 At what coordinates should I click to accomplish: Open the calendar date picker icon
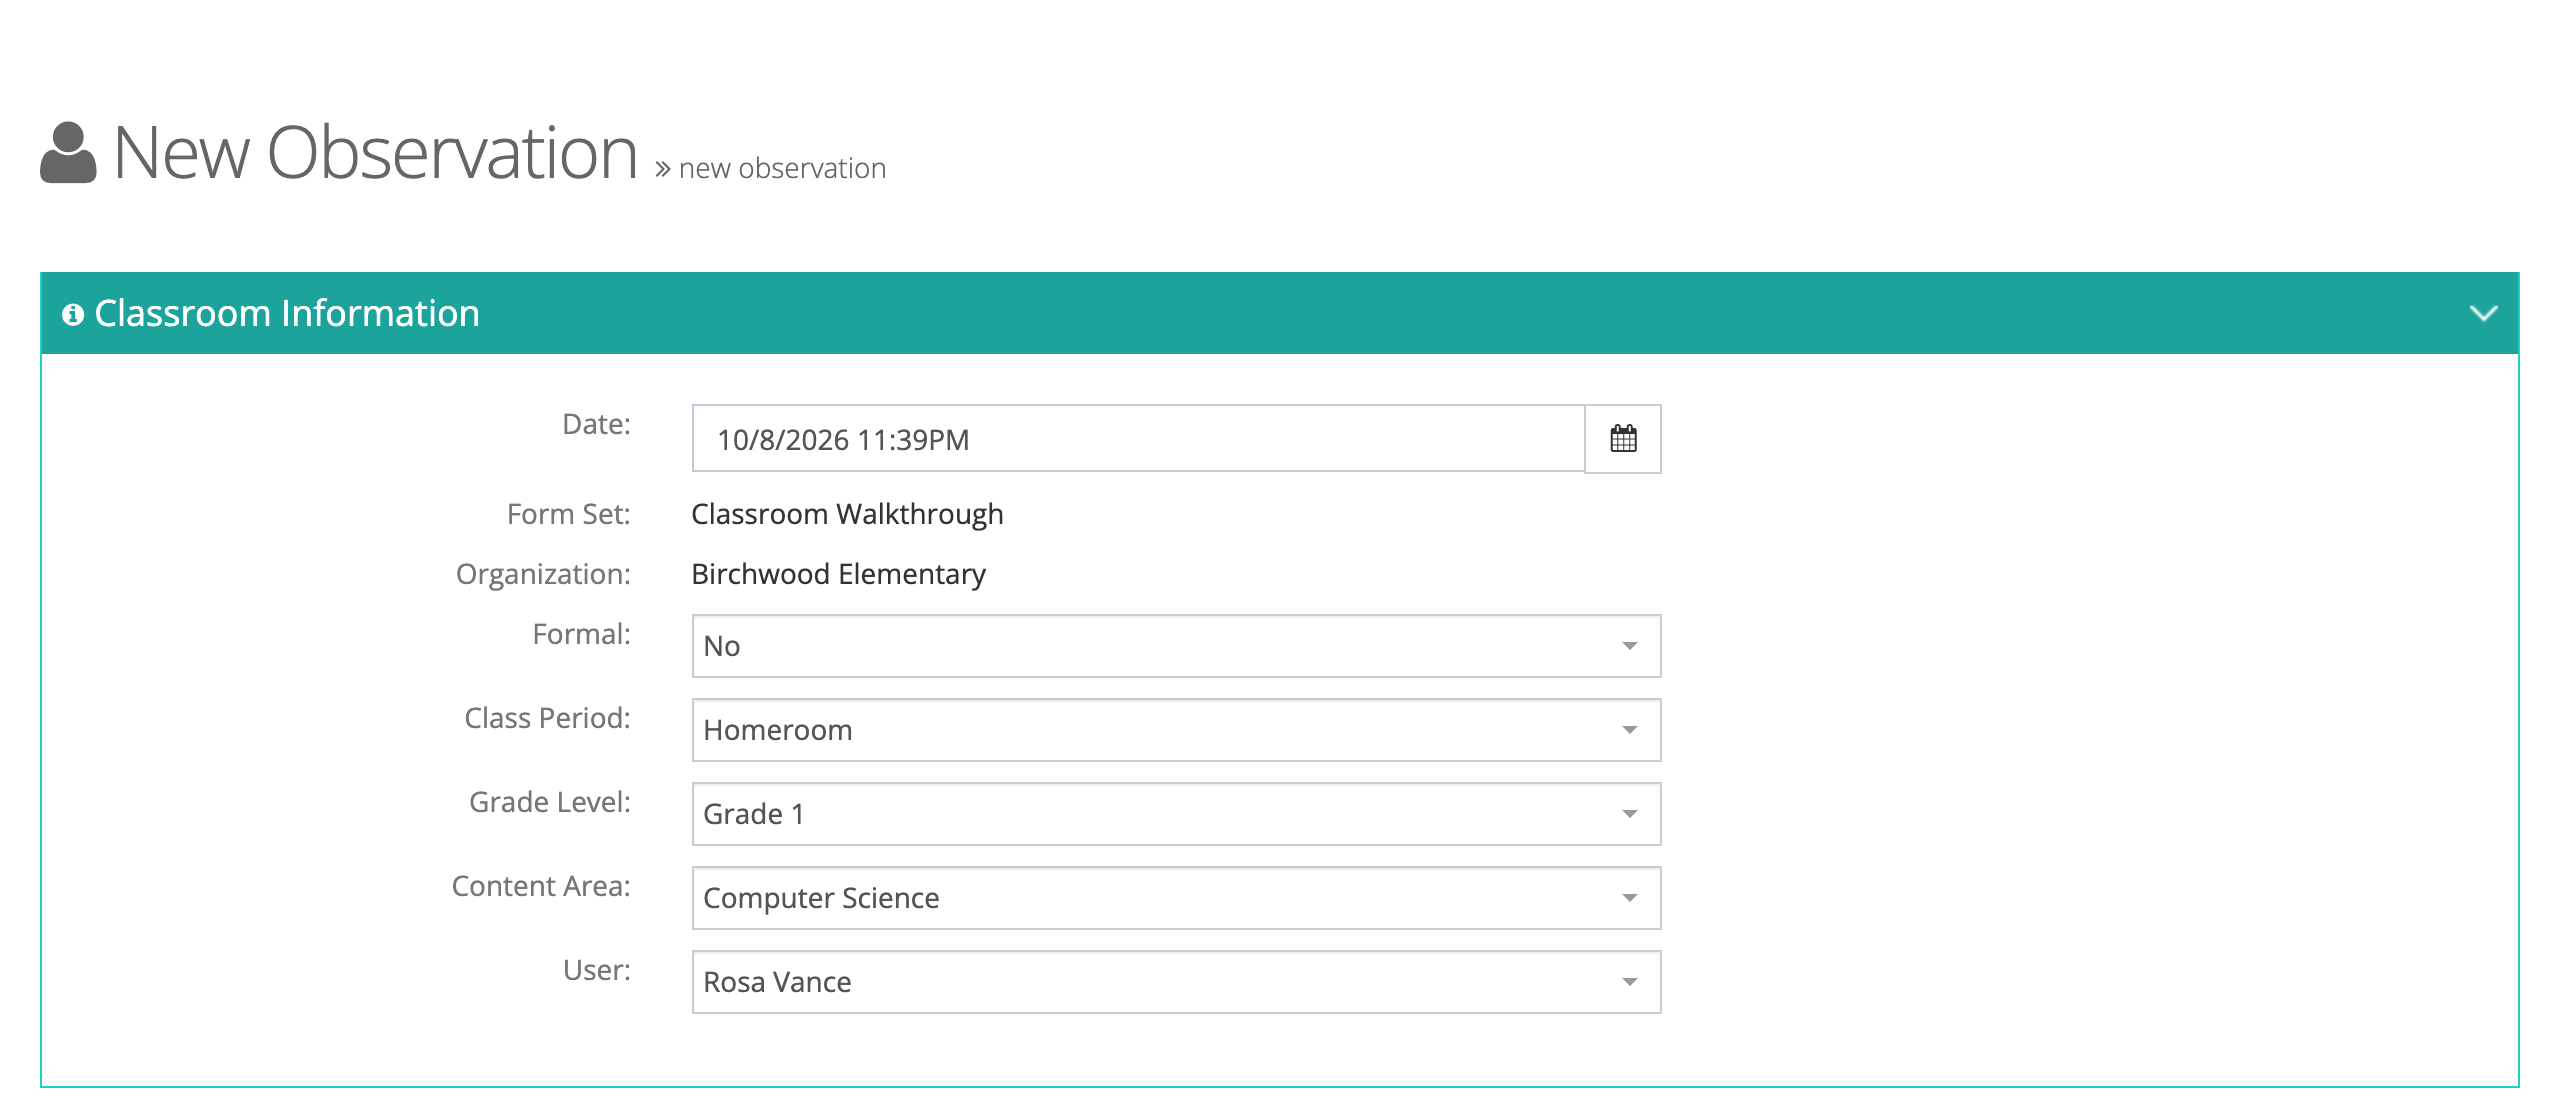(x=1623, y=439)
